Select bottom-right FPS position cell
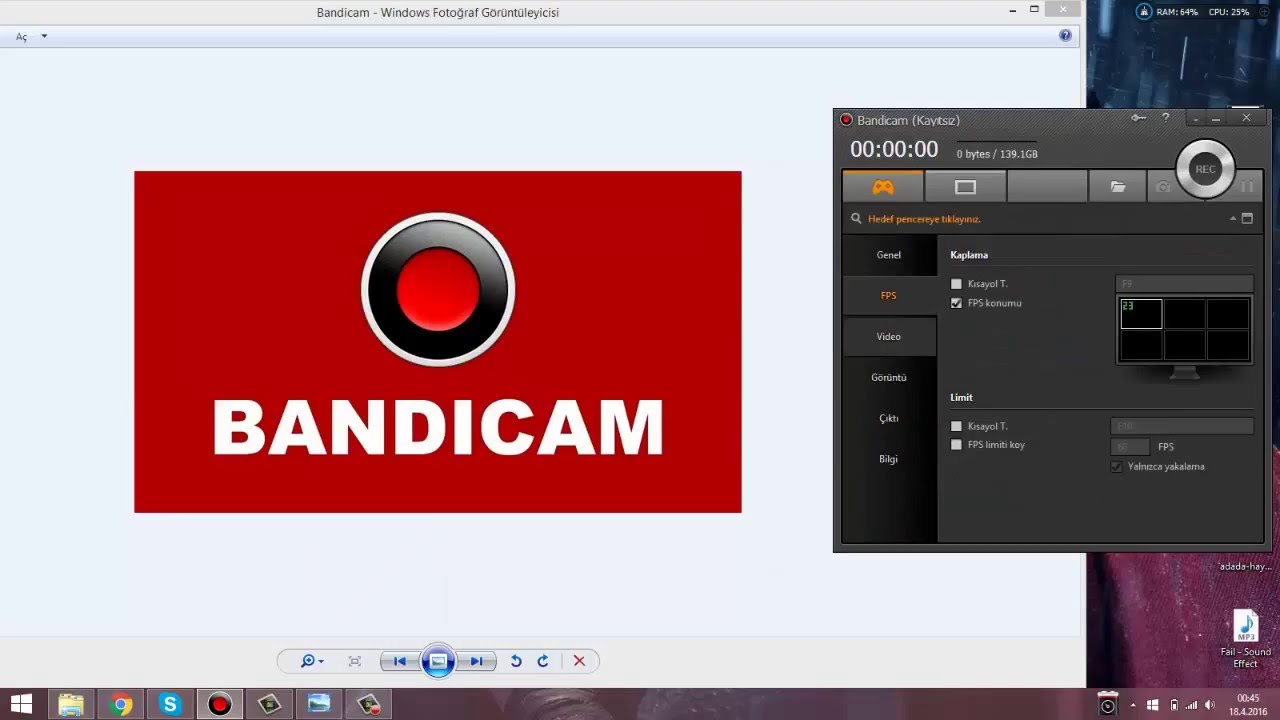Screen dimensions: 1280x720 point(1228,345)
